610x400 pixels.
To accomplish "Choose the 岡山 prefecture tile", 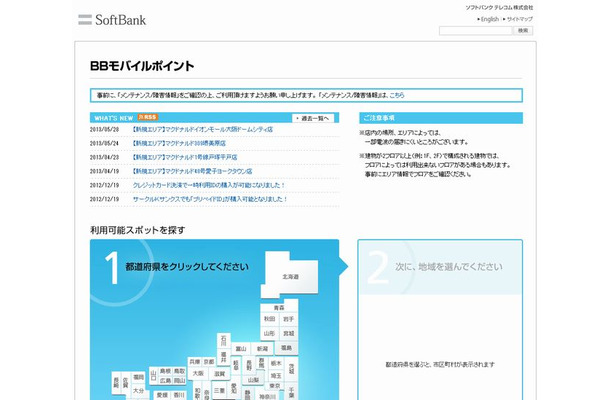I will pos(179,381).
